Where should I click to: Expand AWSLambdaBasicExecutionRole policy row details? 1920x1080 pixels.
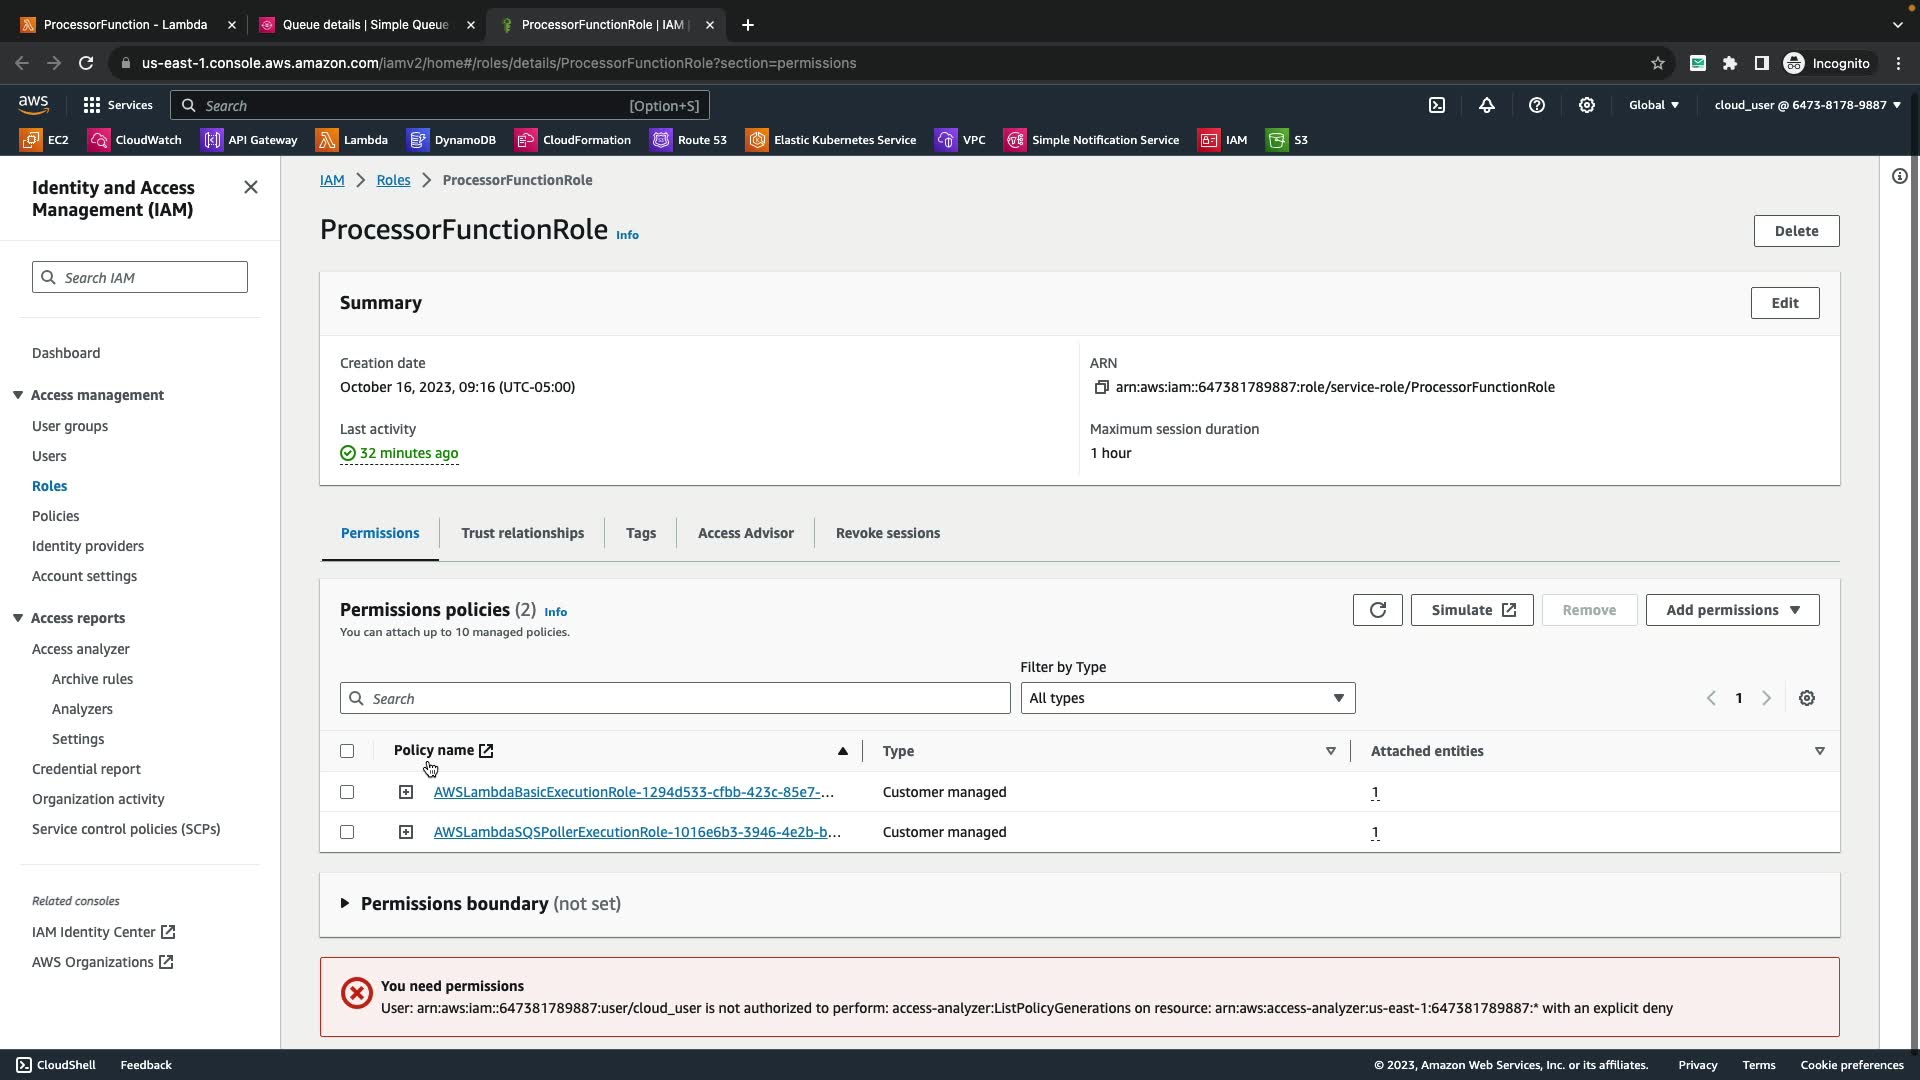click(406, 792)
